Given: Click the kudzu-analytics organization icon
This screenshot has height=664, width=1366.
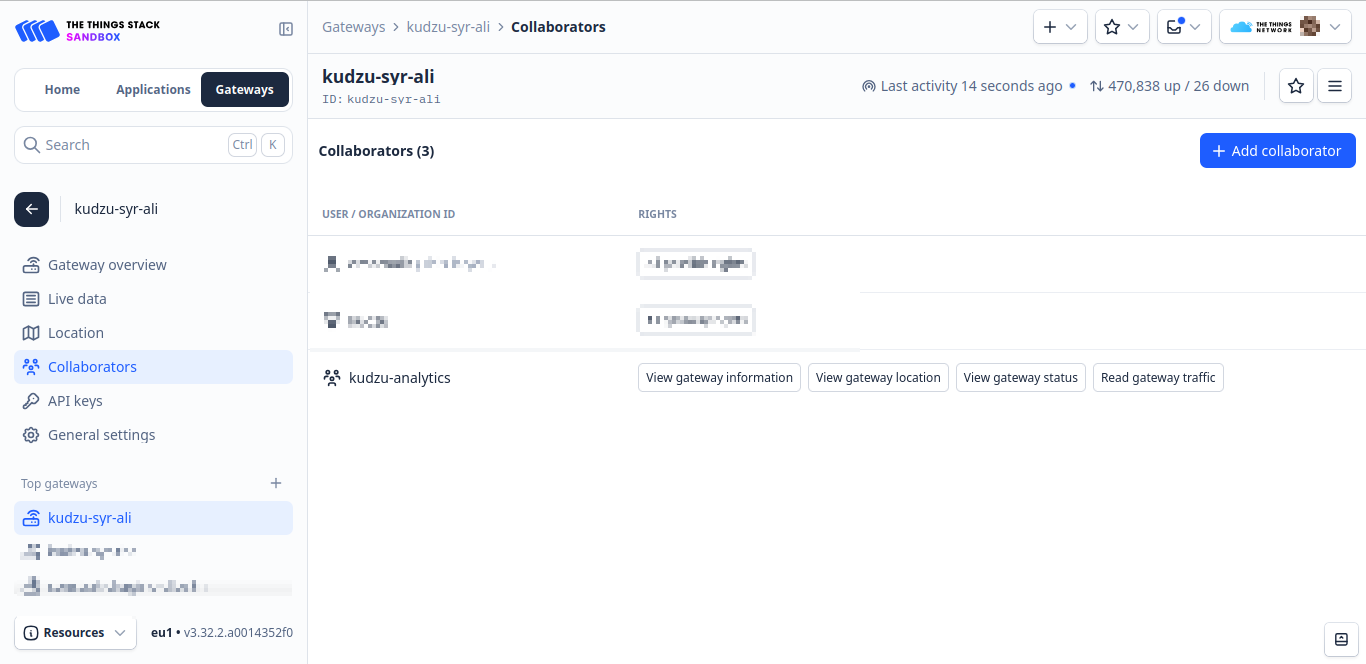Looking at the screenshot, I should click(332, 378).
